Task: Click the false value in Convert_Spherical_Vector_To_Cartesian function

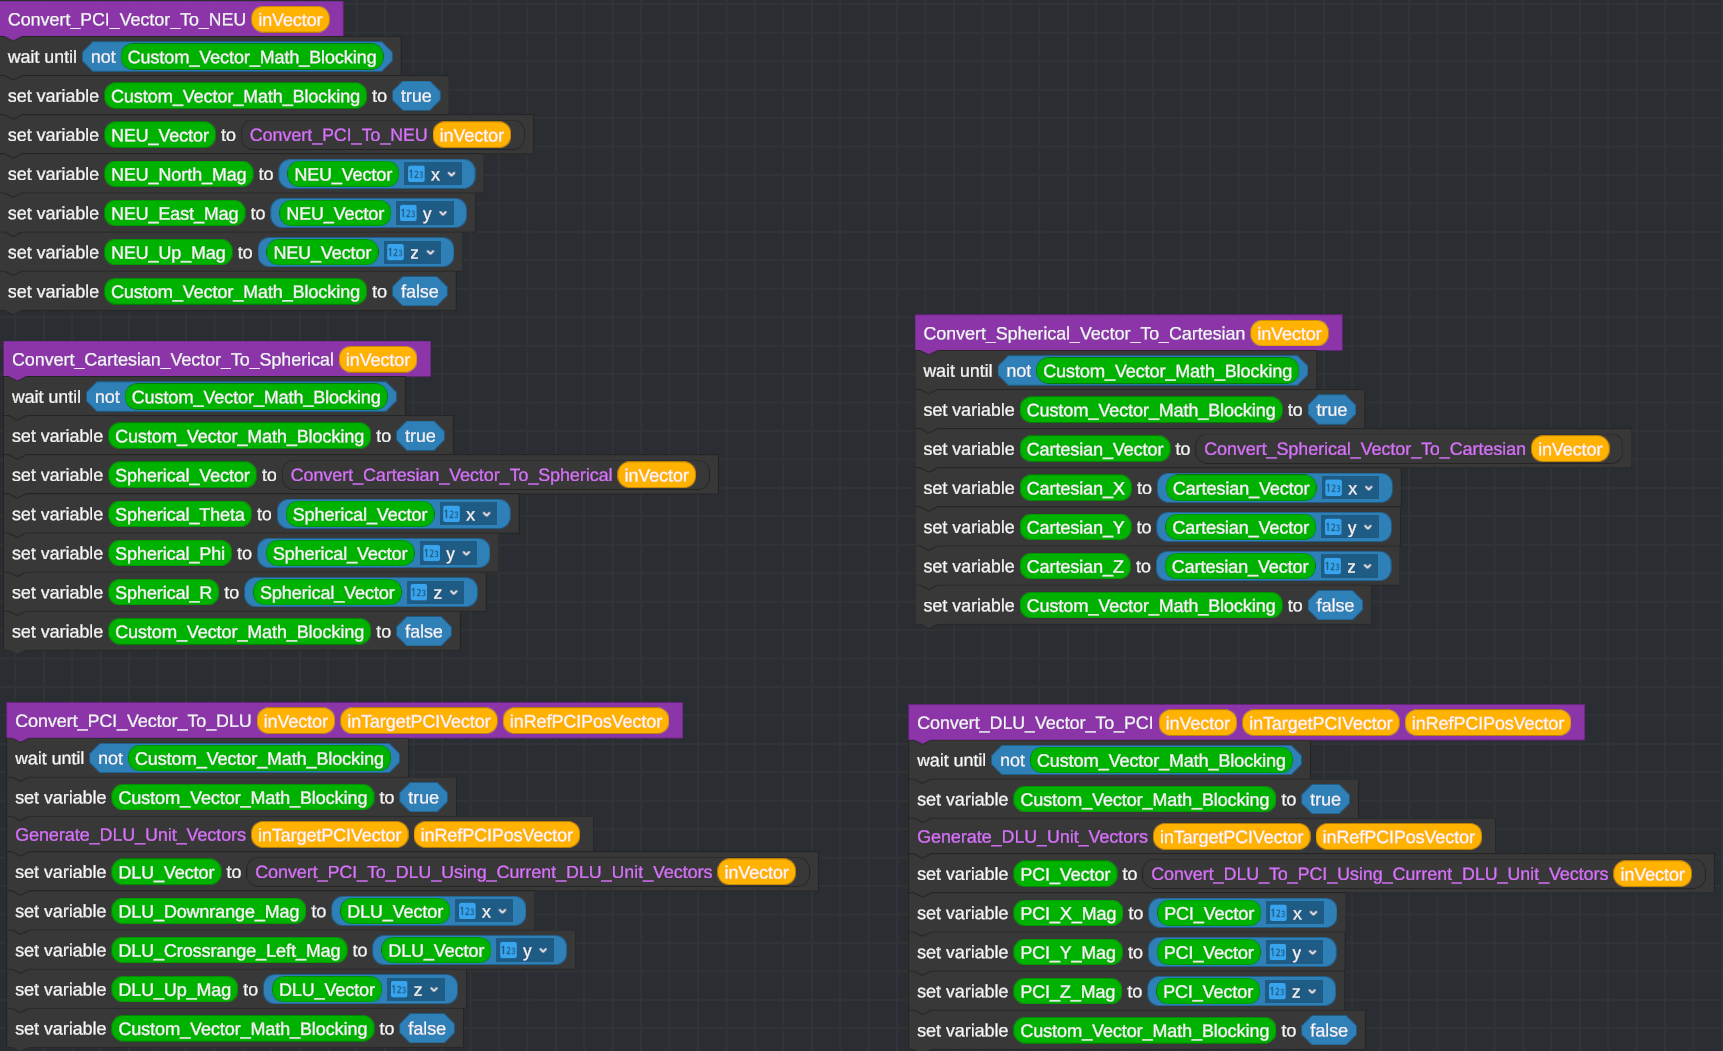Action: tap(1335, 606)
